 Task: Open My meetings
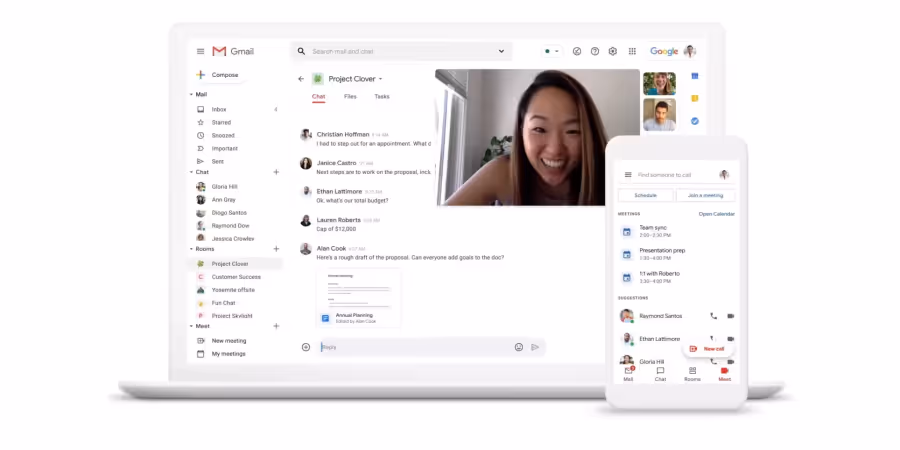[x=228, y=354]
